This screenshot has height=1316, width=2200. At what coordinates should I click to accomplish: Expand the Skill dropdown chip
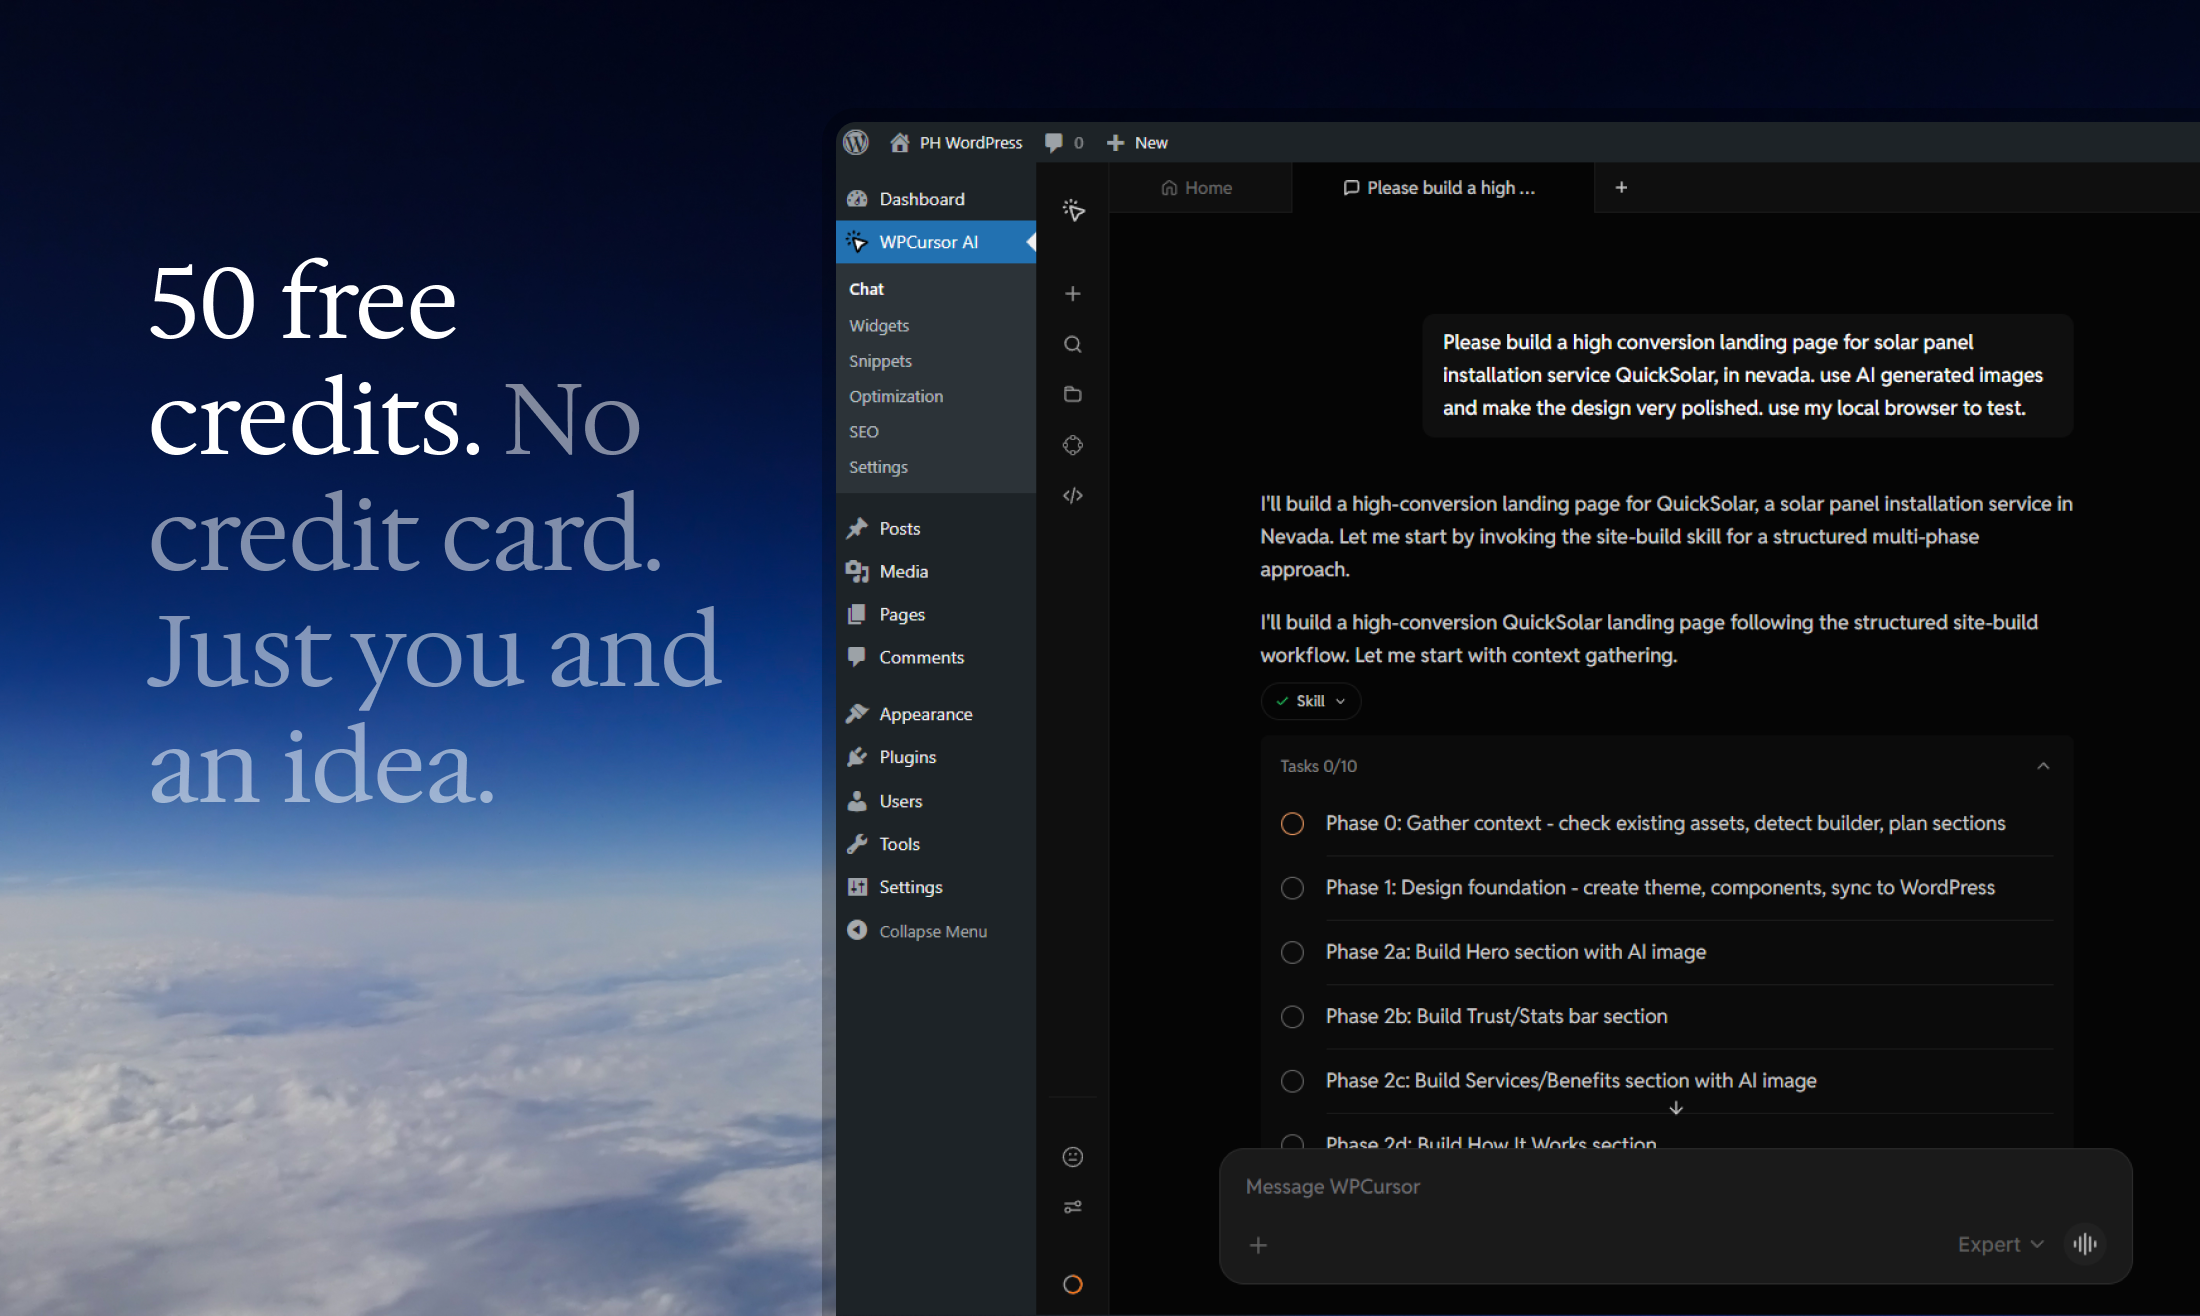(1310, 701)
